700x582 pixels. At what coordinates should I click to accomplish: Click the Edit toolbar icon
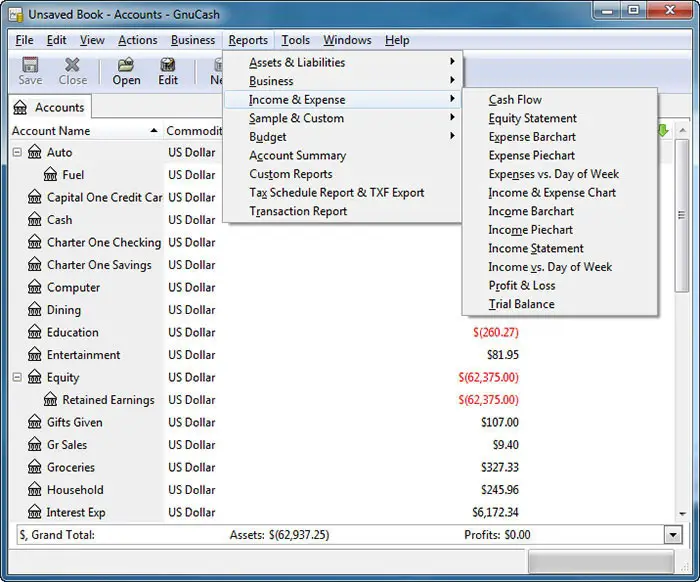(167, 65)
